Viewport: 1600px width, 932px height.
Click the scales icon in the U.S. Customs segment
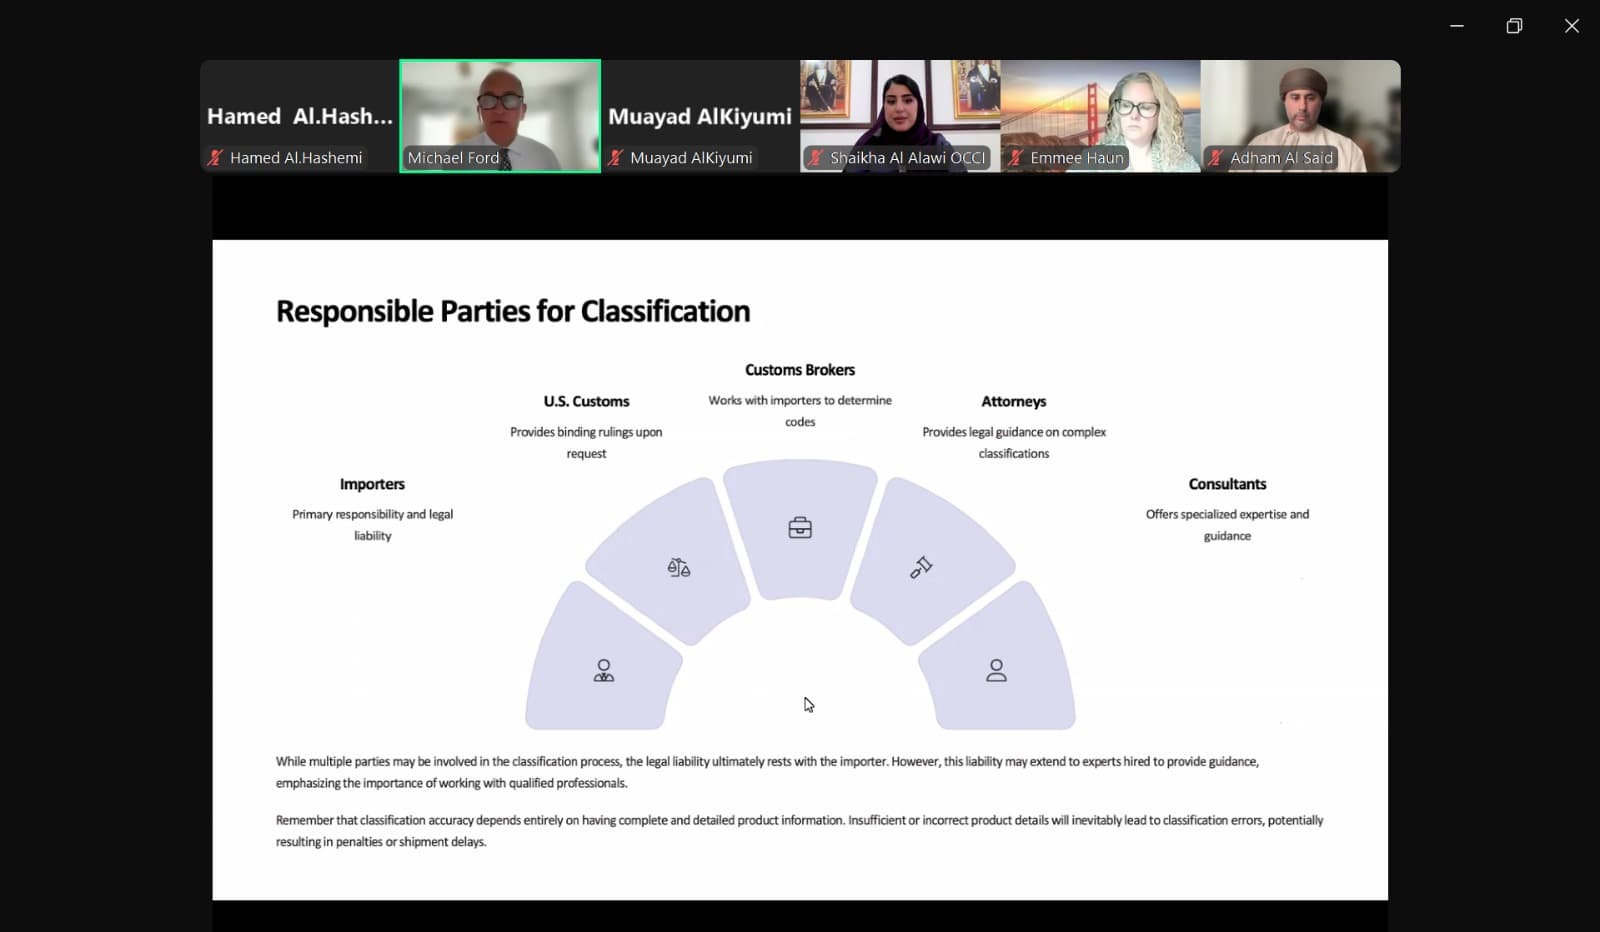click(679, 568)
